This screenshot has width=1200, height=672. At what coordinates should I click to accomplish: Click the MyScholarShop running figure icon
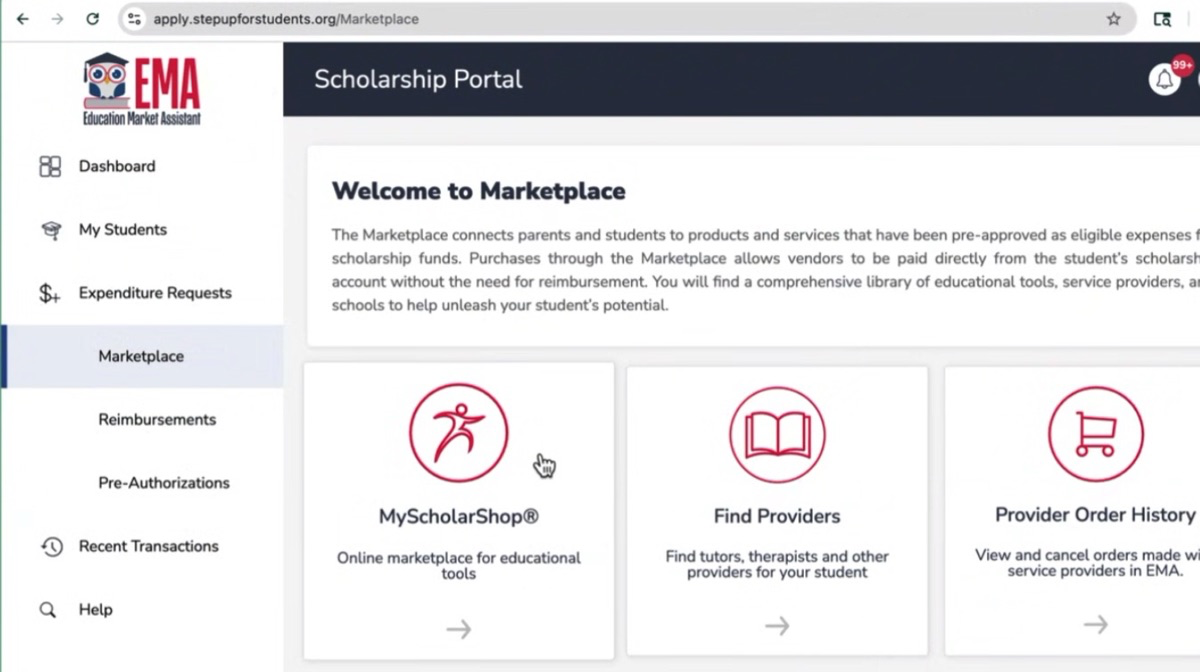point(459,433)
